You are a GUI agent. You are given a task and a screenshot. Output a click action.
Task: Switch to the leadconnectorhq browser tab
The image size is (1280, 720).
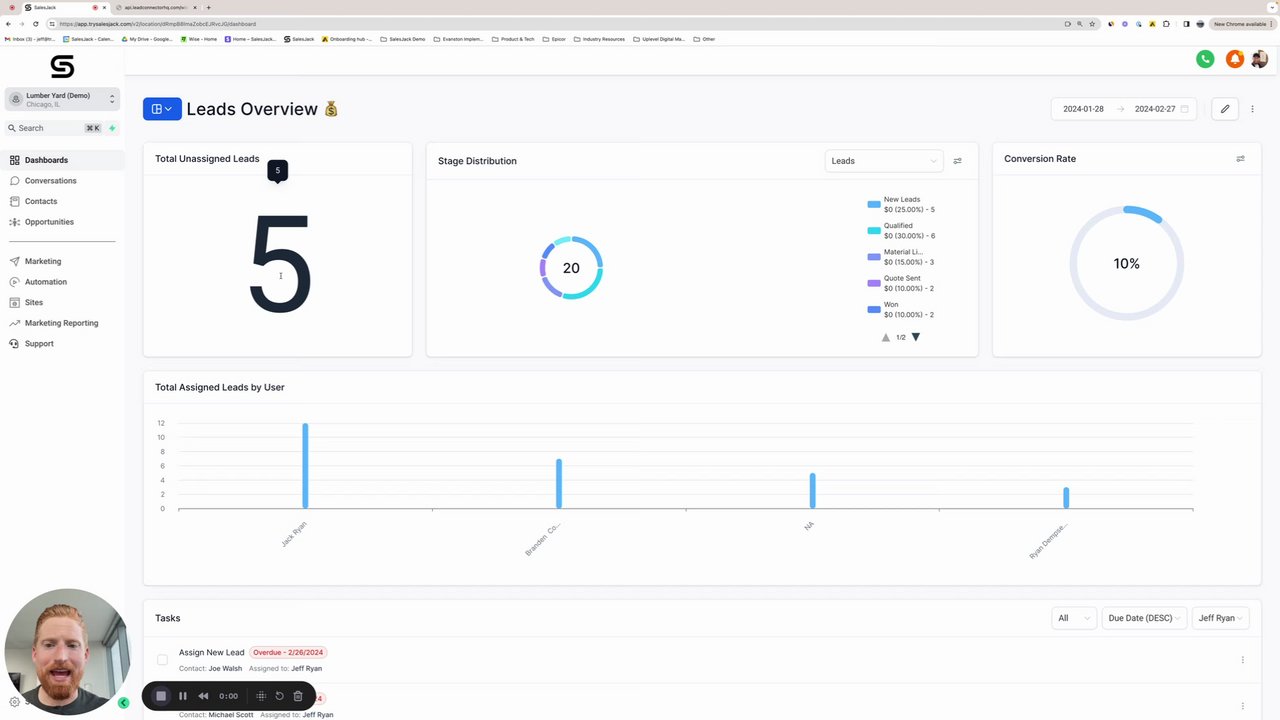coord(155,7)
